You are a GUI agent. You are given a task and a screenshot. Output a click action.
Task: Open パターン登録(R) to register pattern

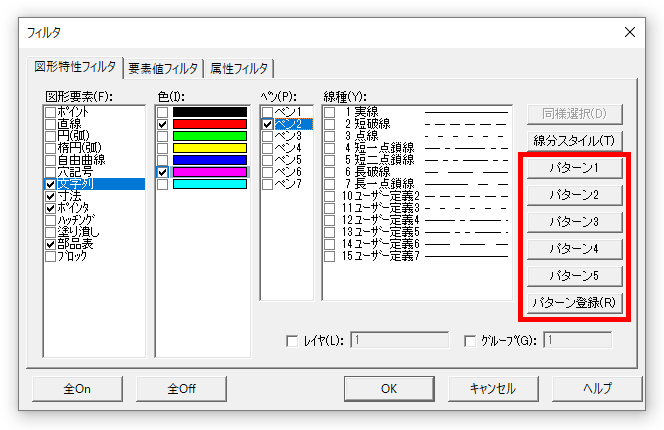pyautogui.click(x=574, y=303)
